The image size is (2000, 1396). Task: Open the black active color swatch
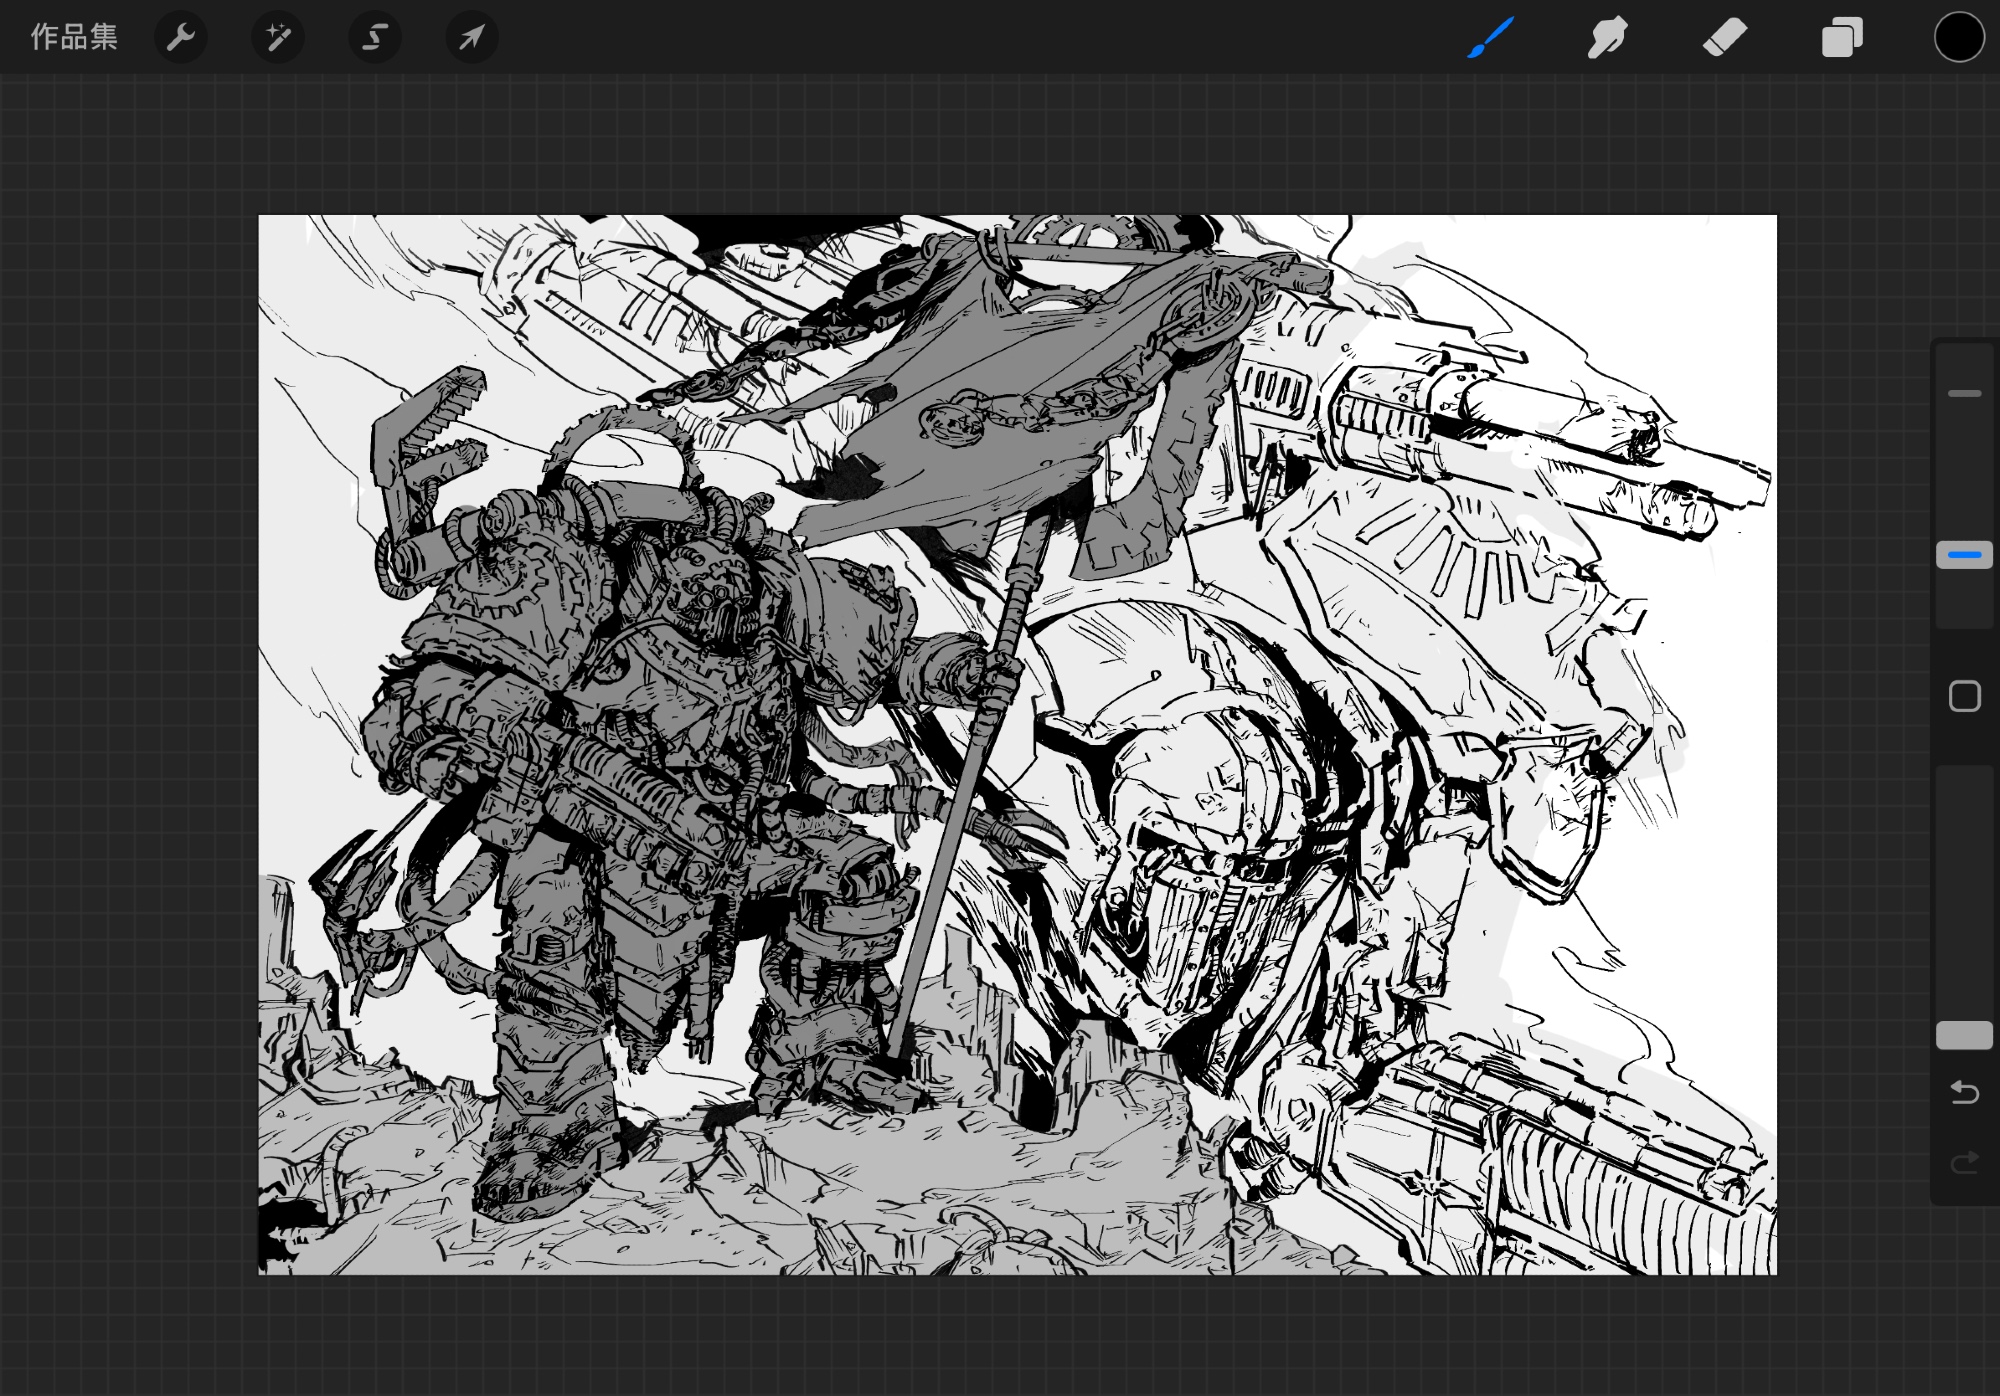1958,38
